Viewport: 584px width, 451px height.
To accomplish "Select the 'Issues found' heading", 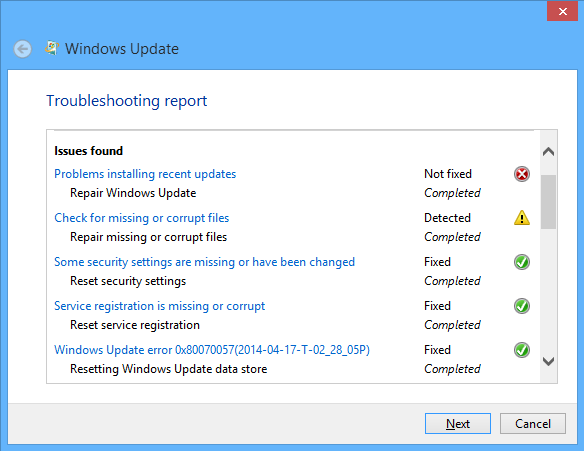I will [89, 151].
